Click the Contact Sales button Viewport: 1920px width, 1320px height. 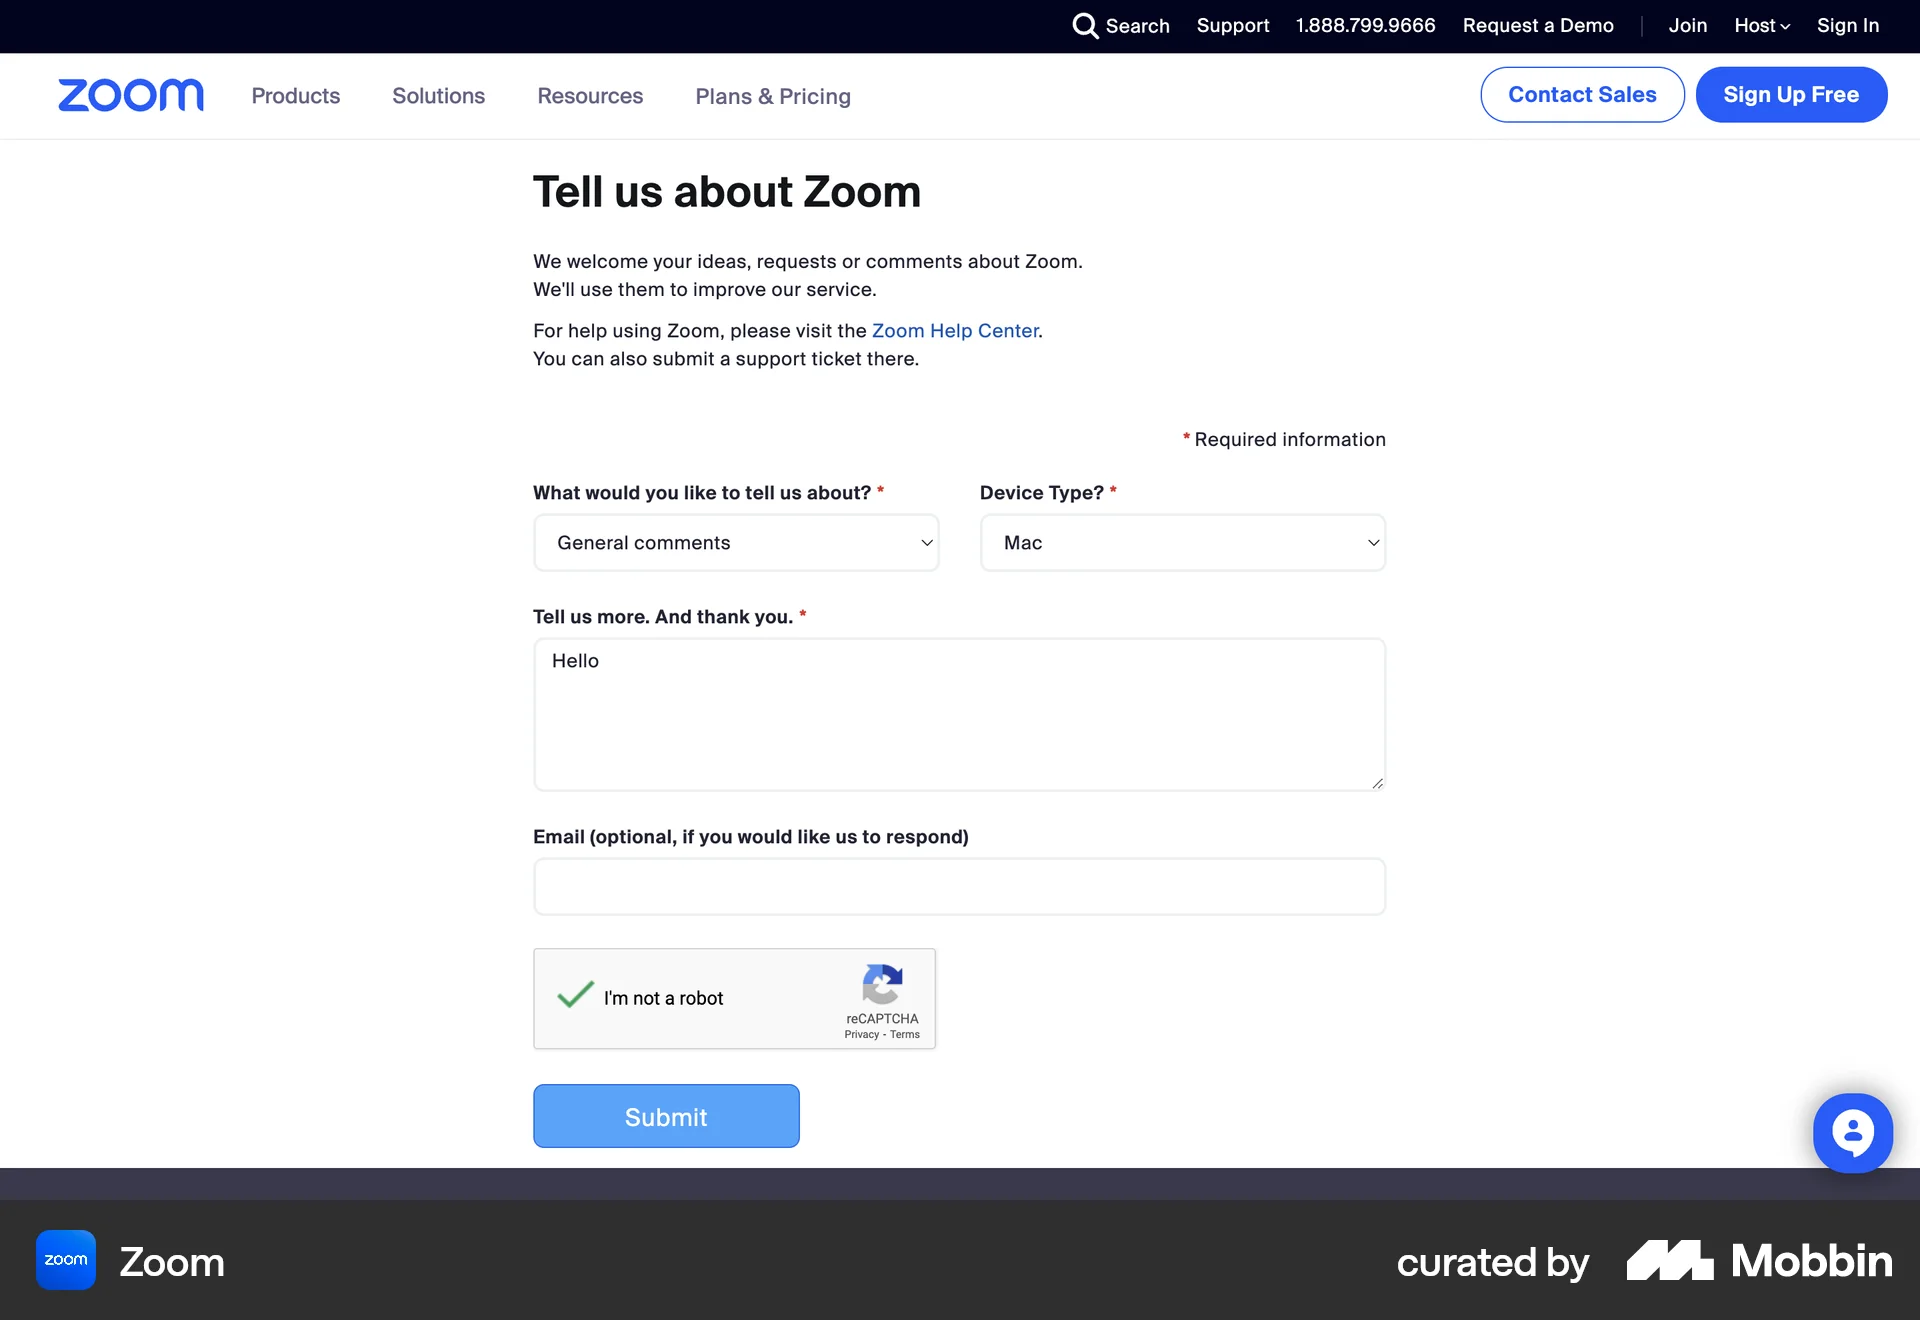click(x=1581, y=94)
